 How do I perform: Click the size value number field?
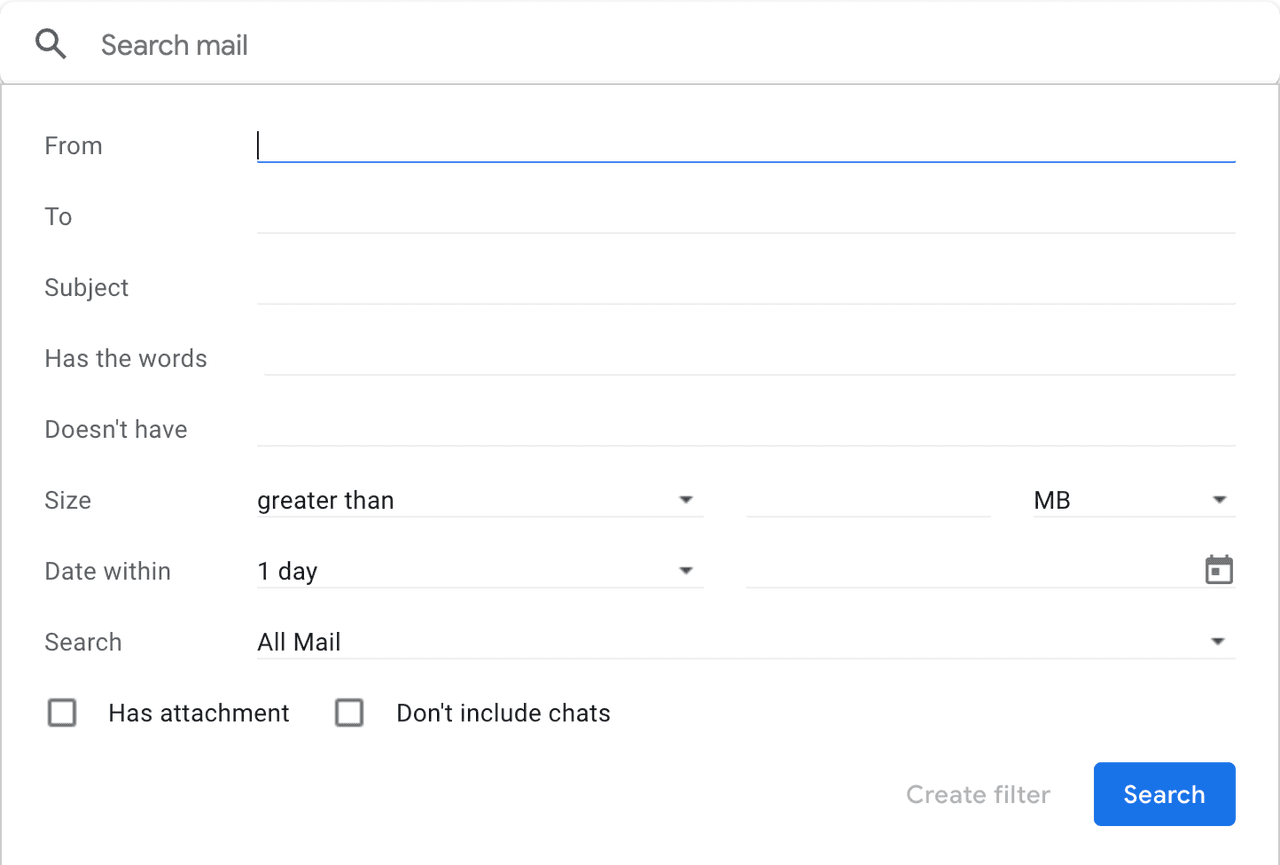tap(867, 500)
